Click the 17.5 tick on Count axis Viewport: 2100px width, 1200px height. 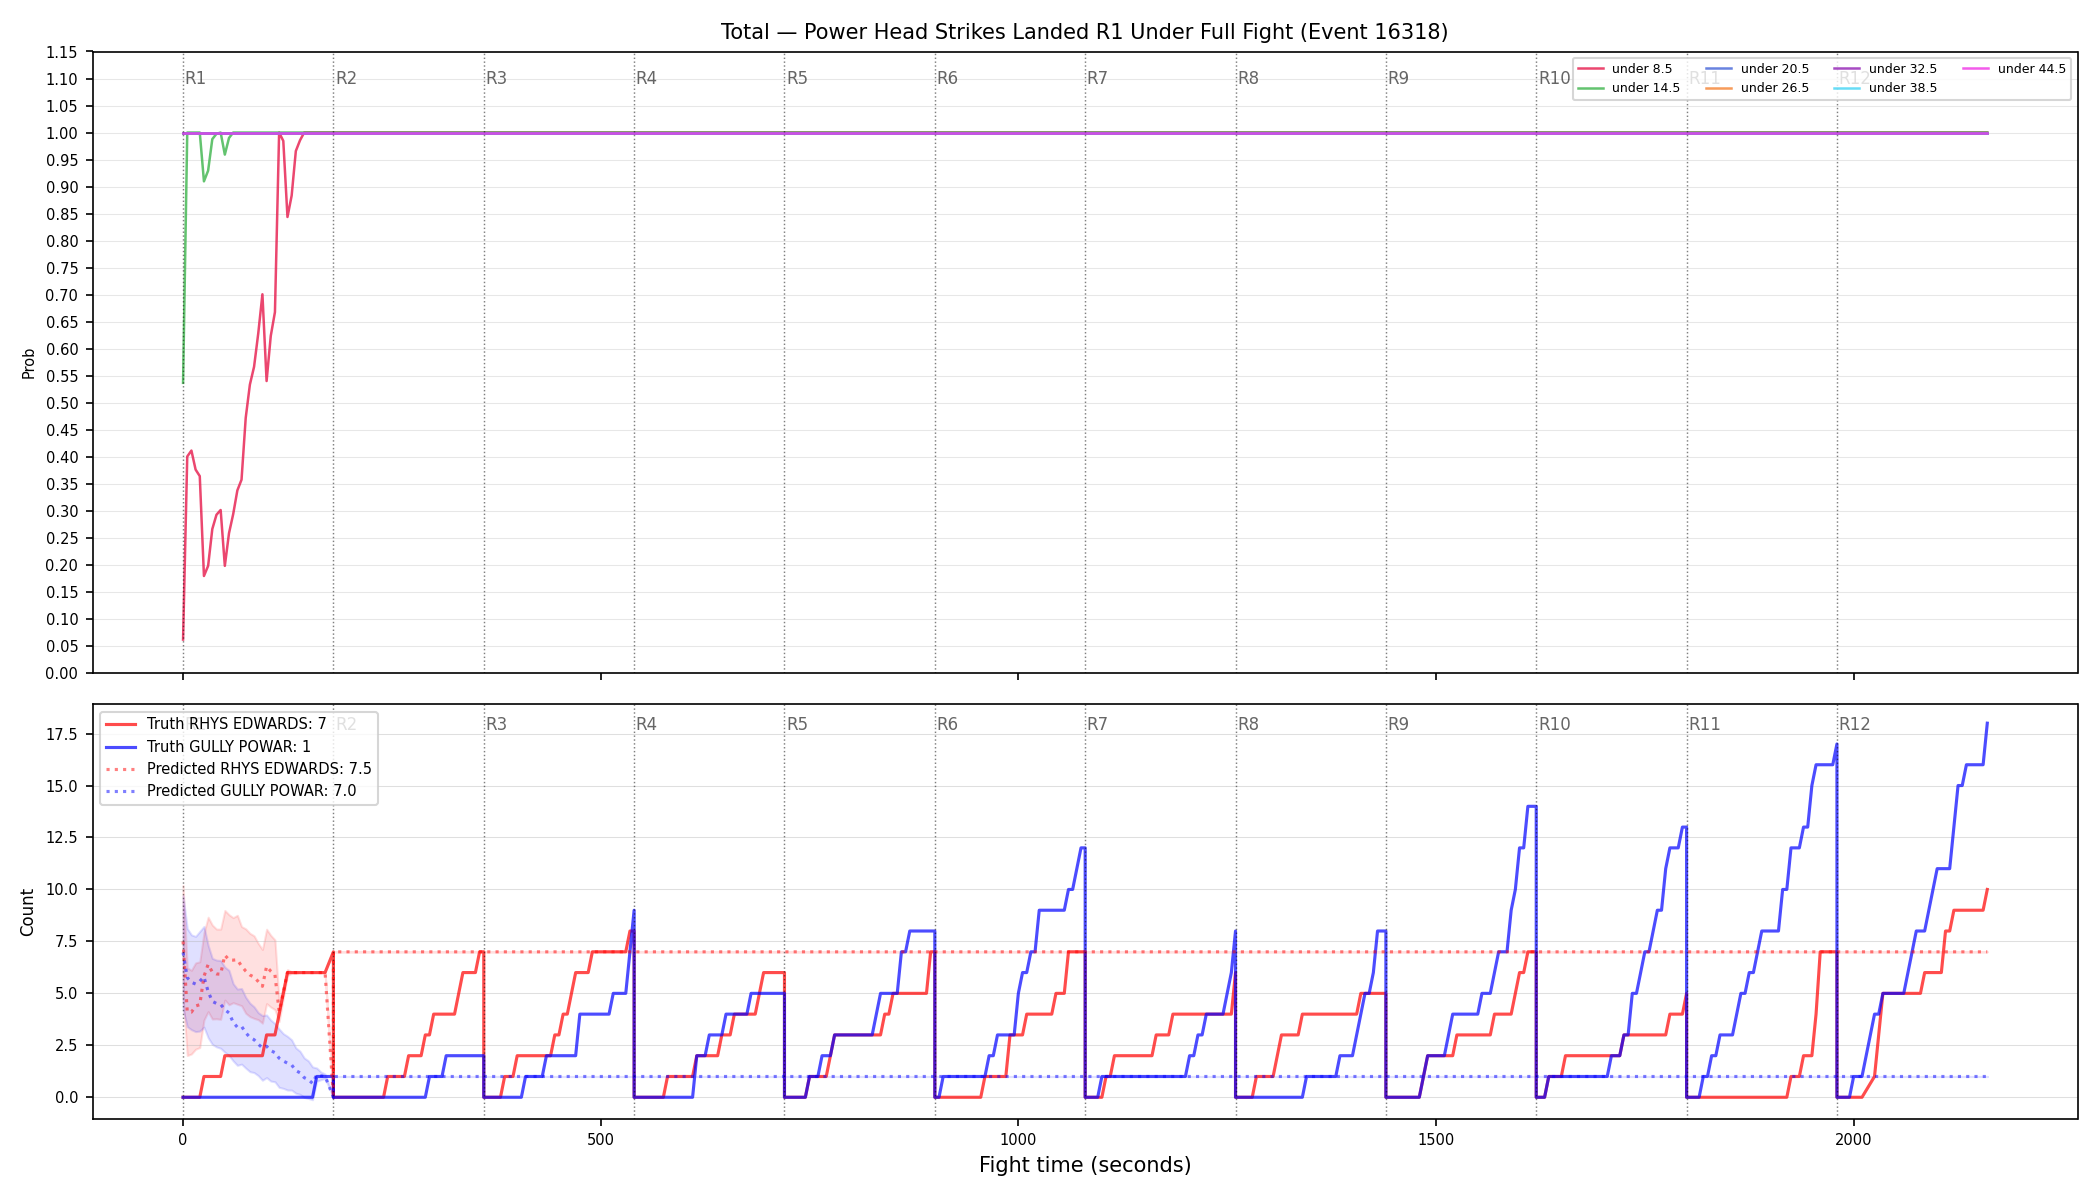click(62, 735)
